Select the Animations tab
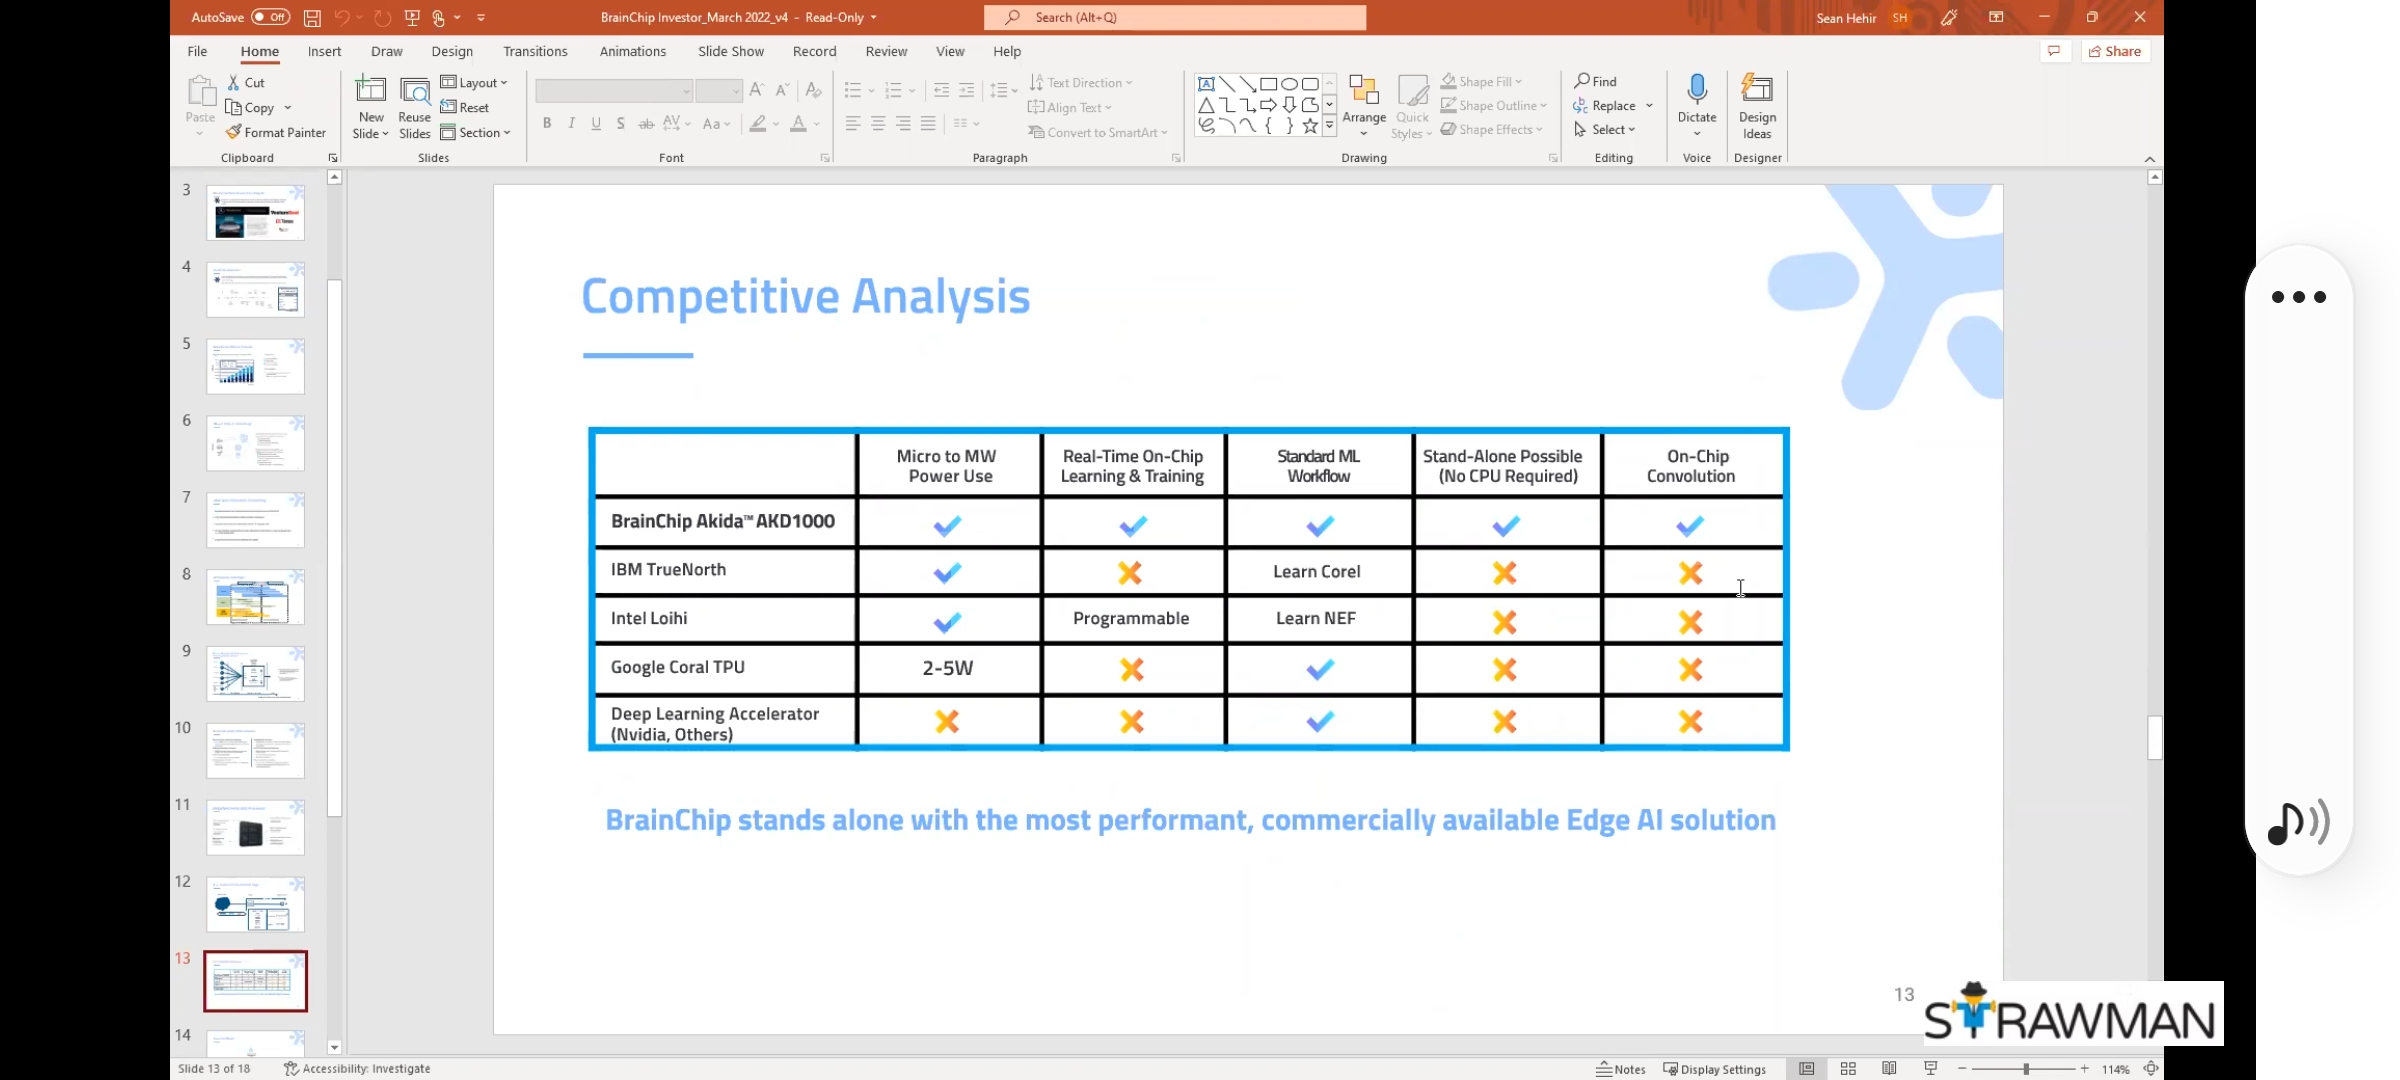Screen dimensions: 2400x1080 point(632,51)
